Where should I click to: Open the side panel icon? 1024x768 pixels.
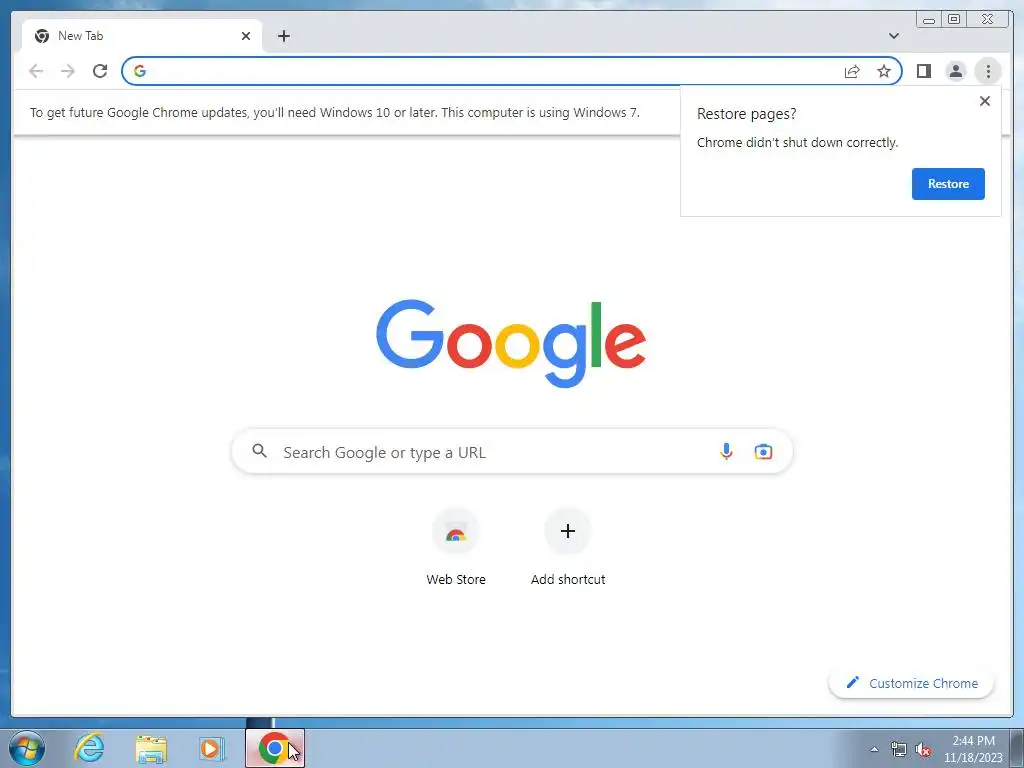[x=923, y=71]
